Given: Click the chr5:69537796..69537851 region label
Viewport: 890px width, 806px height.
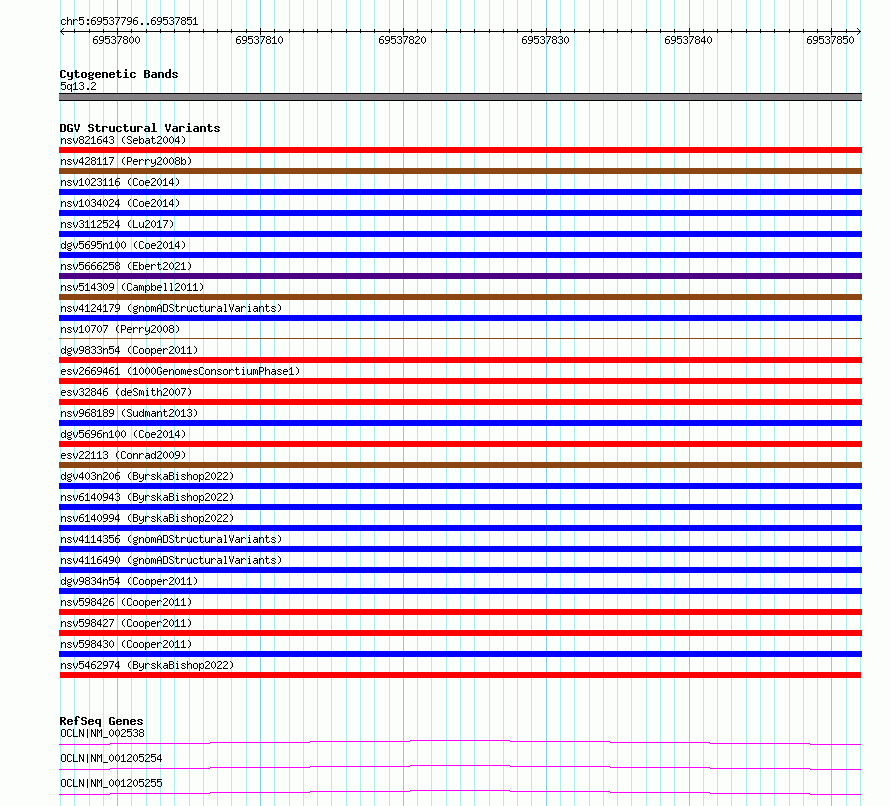Looking at the screenshot, I should click(x=129, y=22).
